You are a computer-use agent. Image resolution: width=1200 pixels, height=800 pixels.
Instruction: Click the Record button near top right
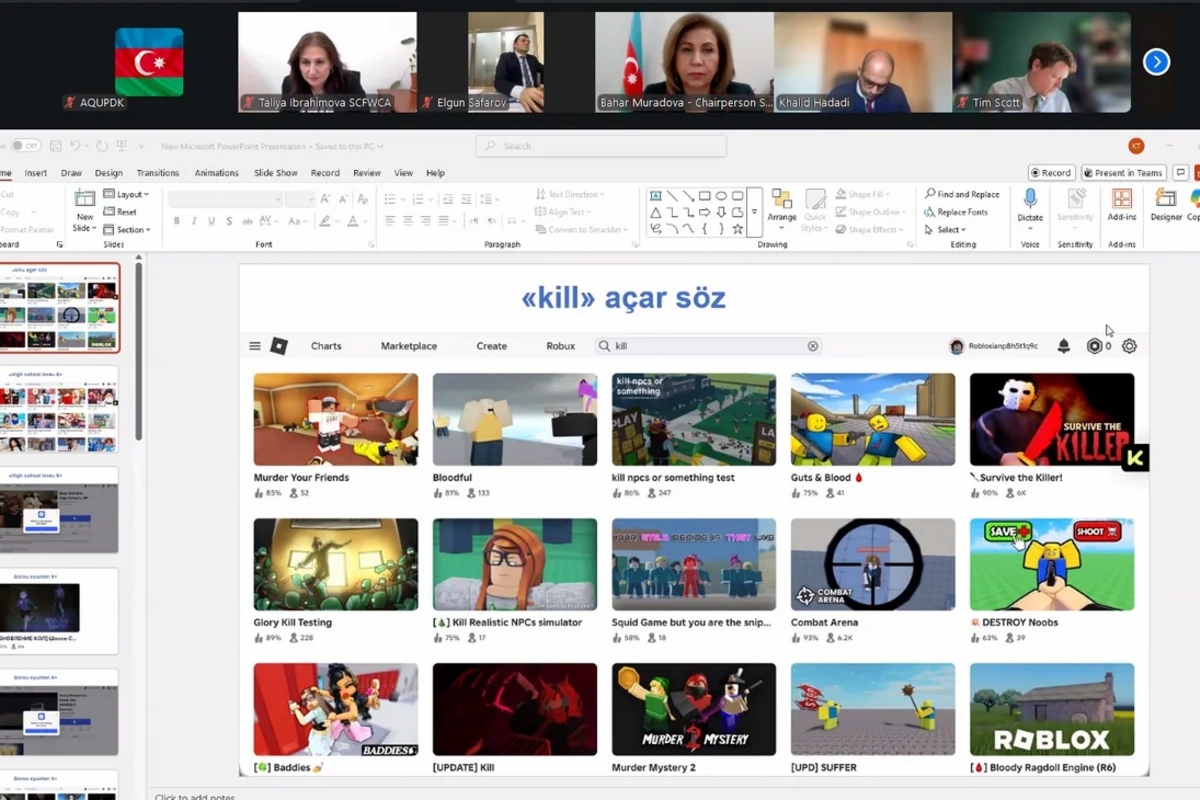[1050, 171]
